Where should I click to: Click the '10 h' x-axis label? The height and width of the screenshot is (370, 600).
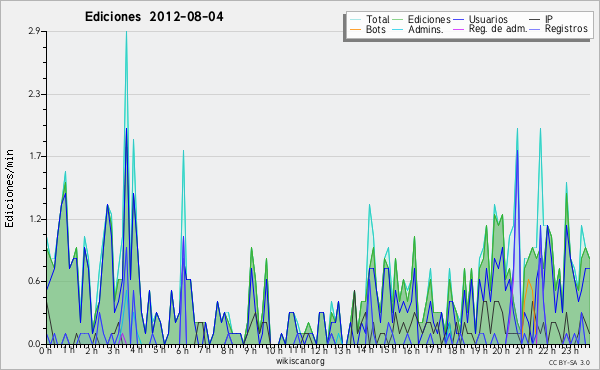[274, 351]
